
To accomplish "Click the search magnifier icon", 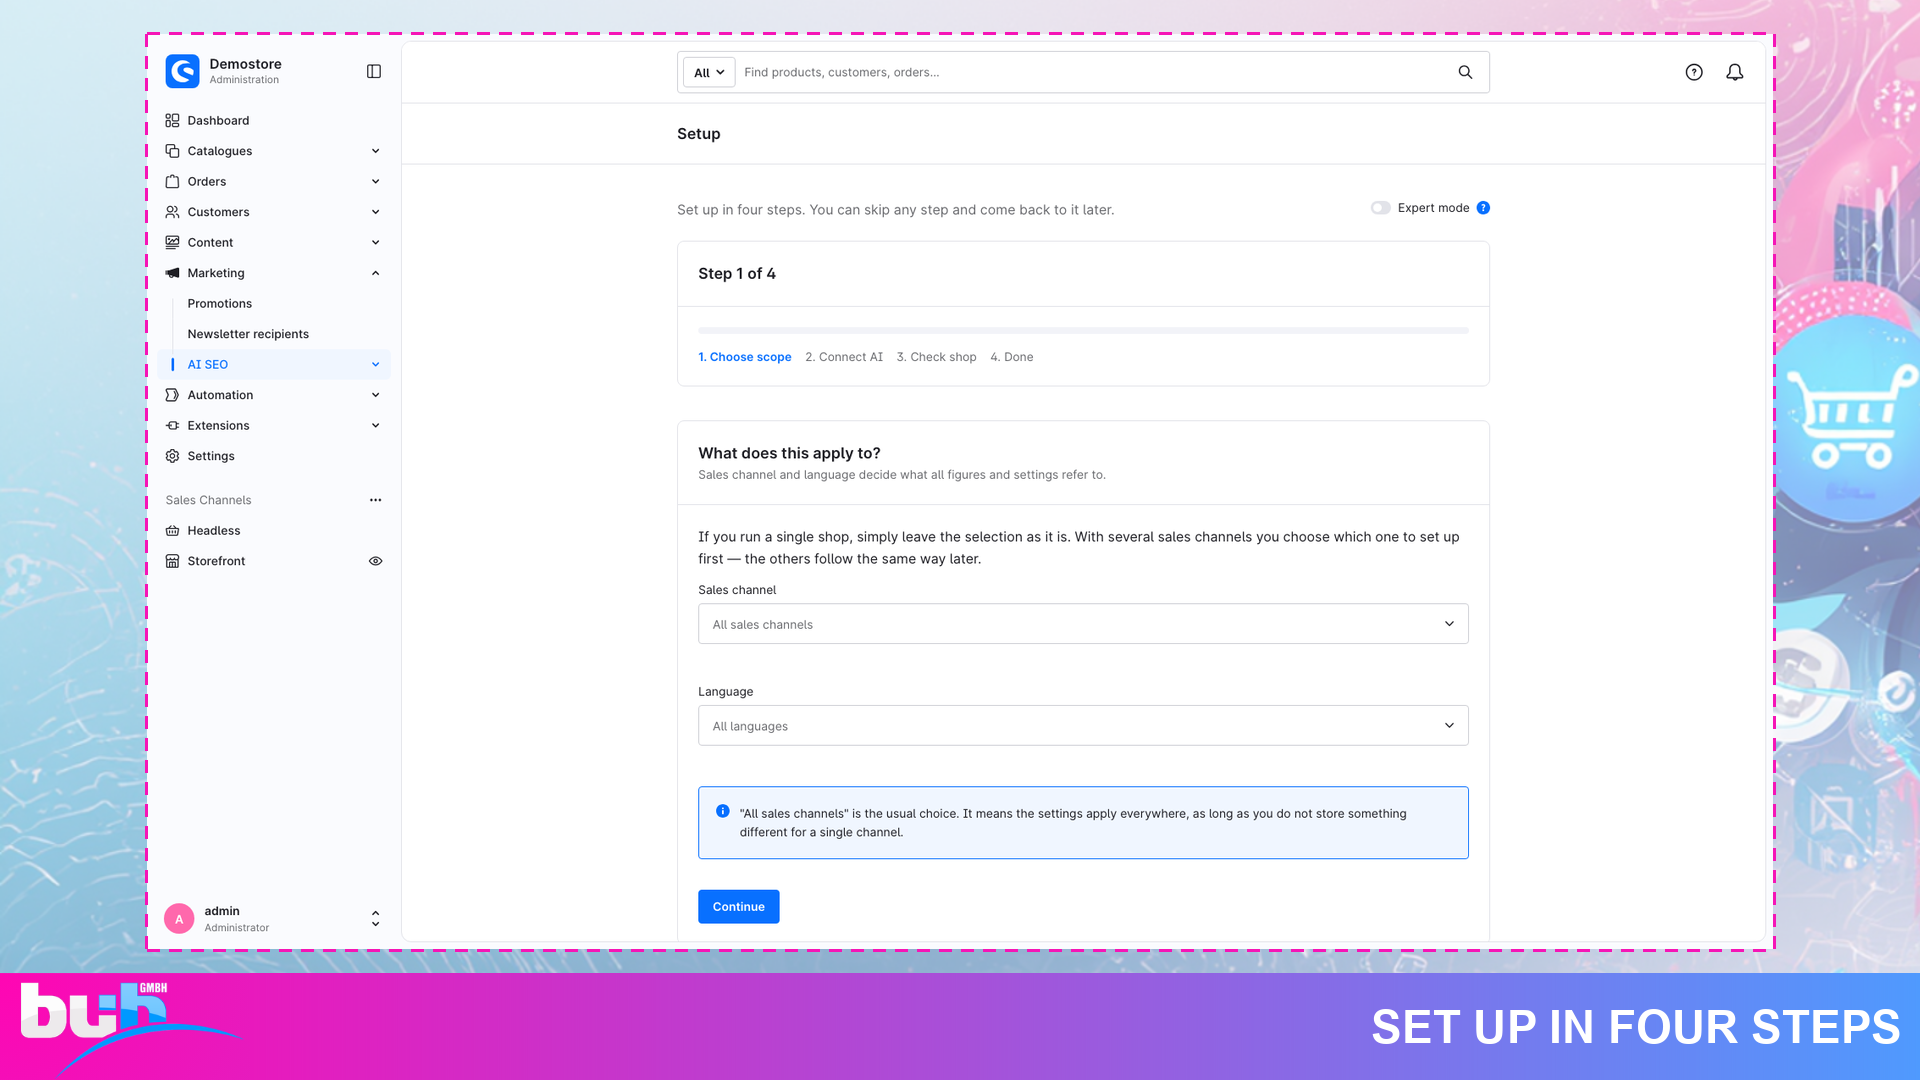I will 1465,72.
